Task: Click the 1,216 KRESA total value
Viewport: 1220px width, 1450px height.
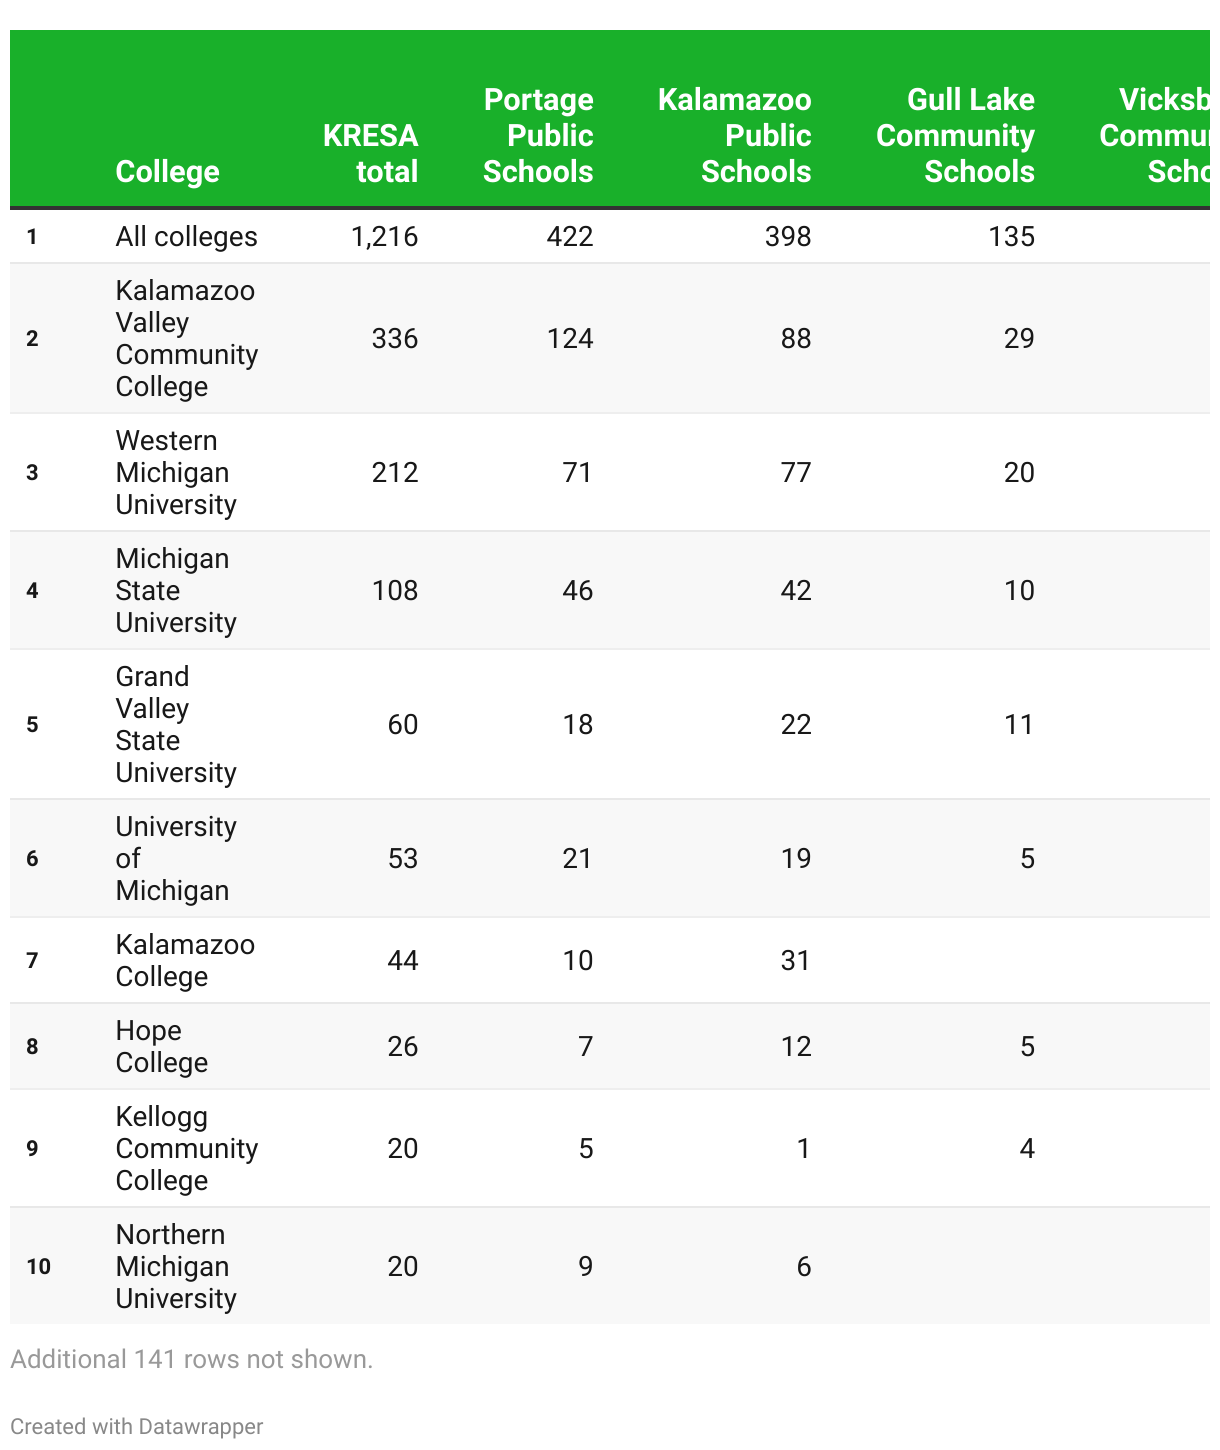Action: 384,237
